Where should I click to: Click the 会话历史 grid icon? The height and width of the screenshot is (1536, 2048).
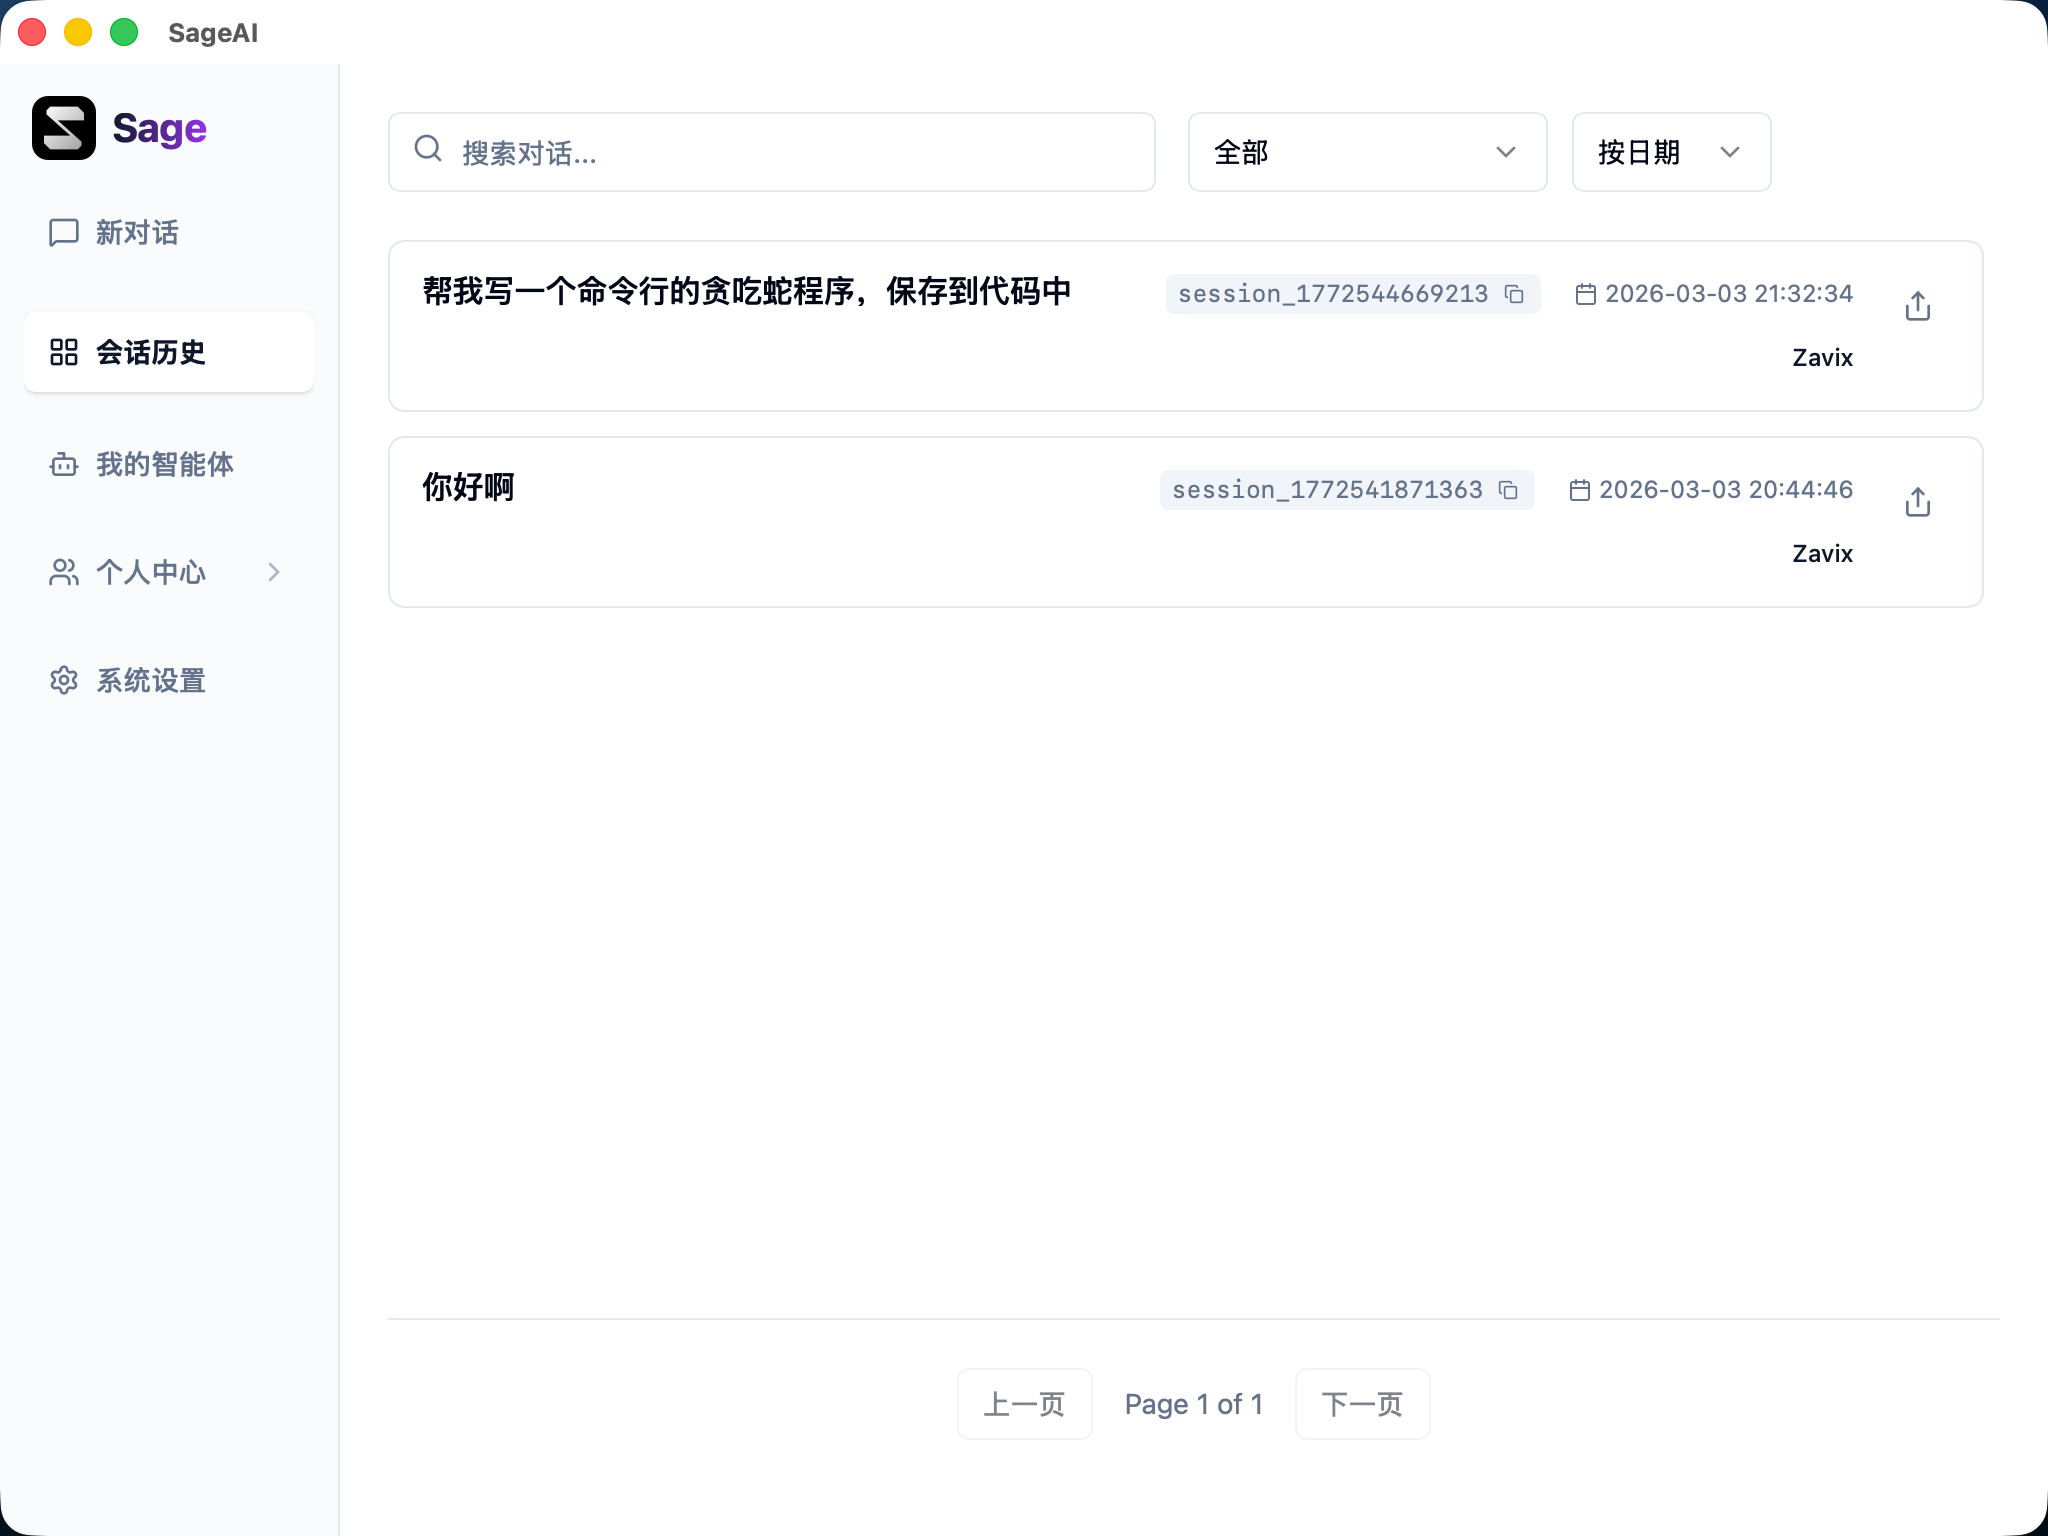tap(63, 352)
